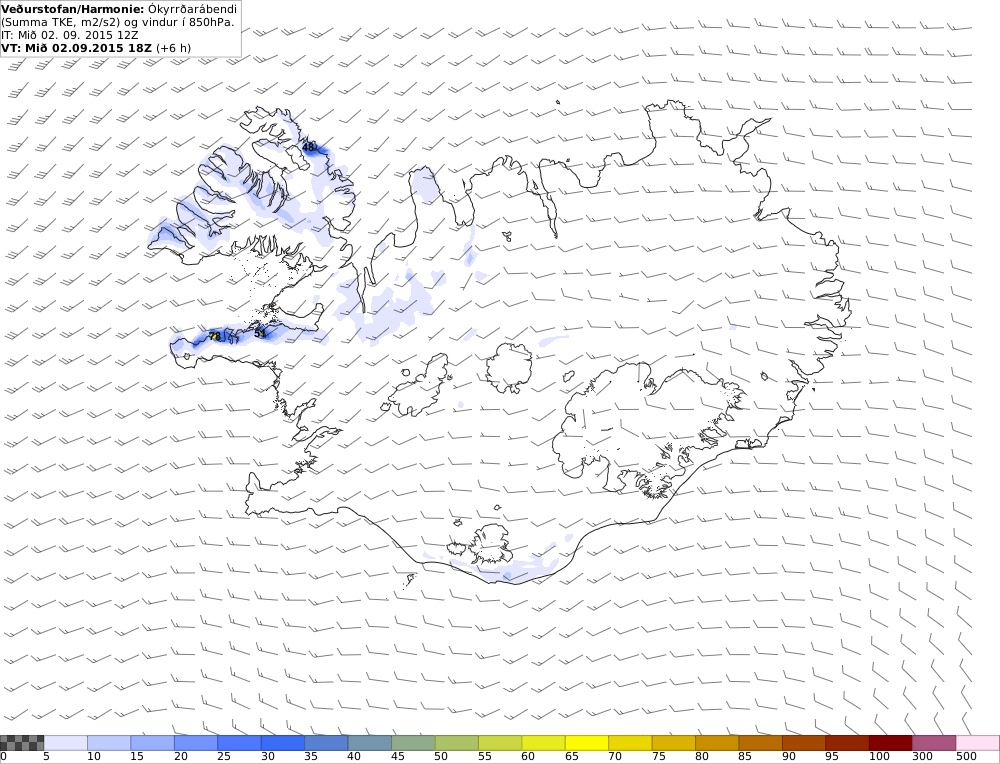Click the 'VT: Mið 02.09.2015 18Z' valid time
The image size is (1000, 764).
[77, 48]
